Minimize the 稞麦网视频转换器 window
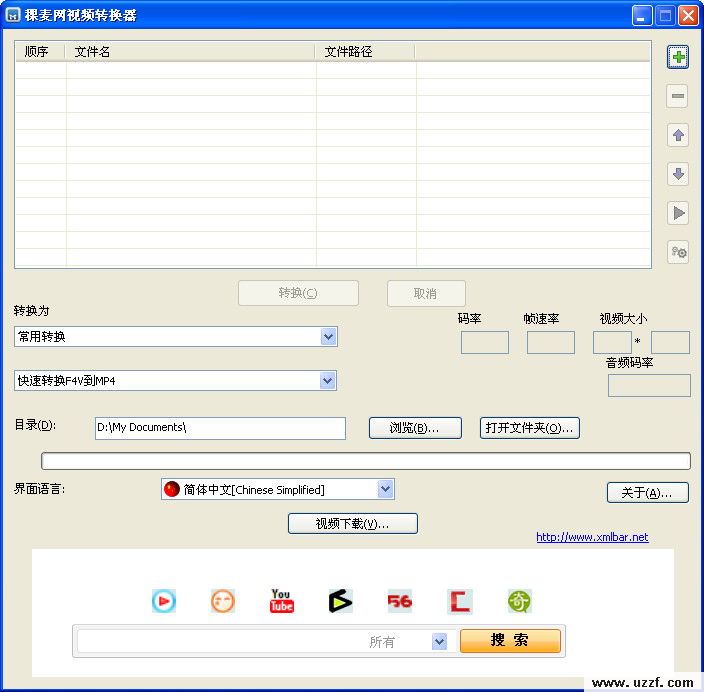 coord(642,15)
